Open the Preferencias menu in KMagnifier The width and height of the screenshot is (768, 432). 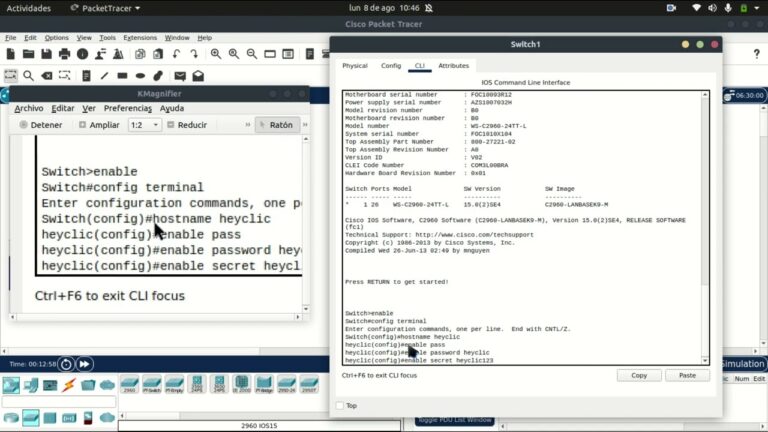pyautogui.click(x=127, y=108)
